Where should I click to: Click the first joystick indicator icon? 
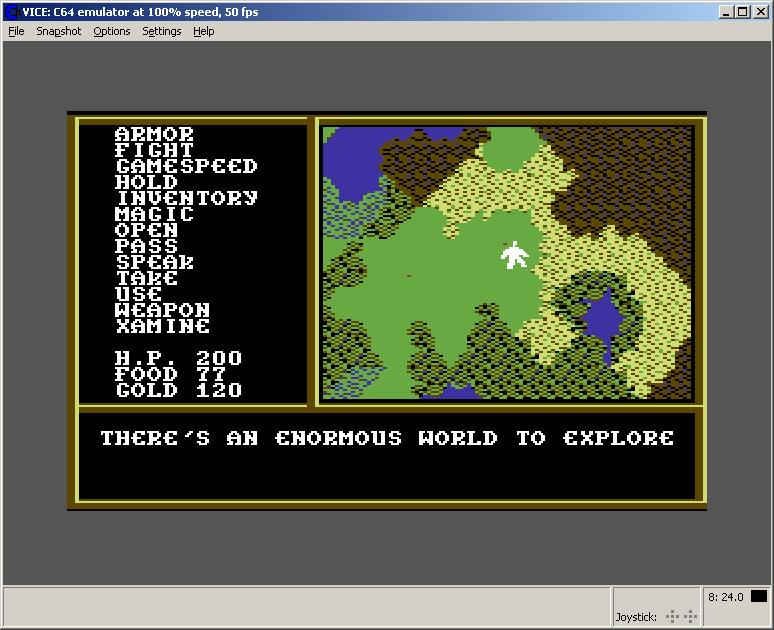(672, 616)
